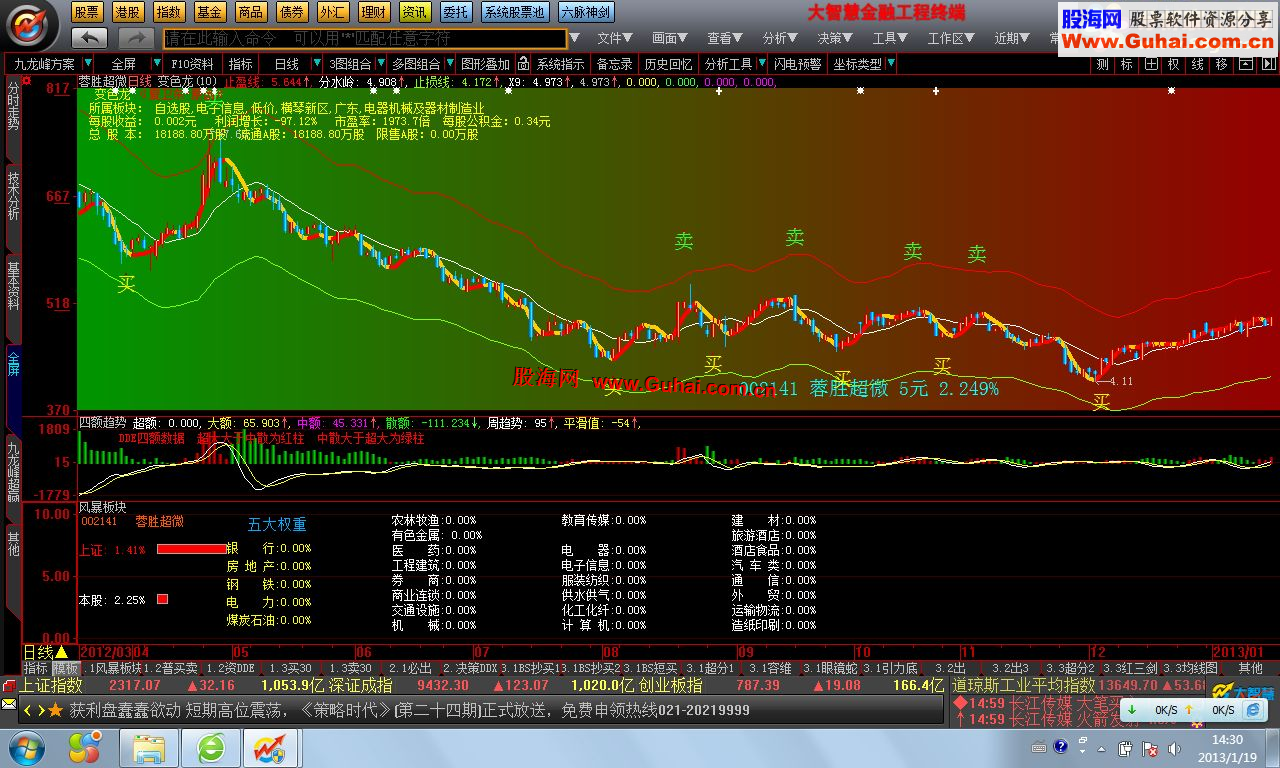Open the mail envelope icon in the news bar

tap(9, 706)
